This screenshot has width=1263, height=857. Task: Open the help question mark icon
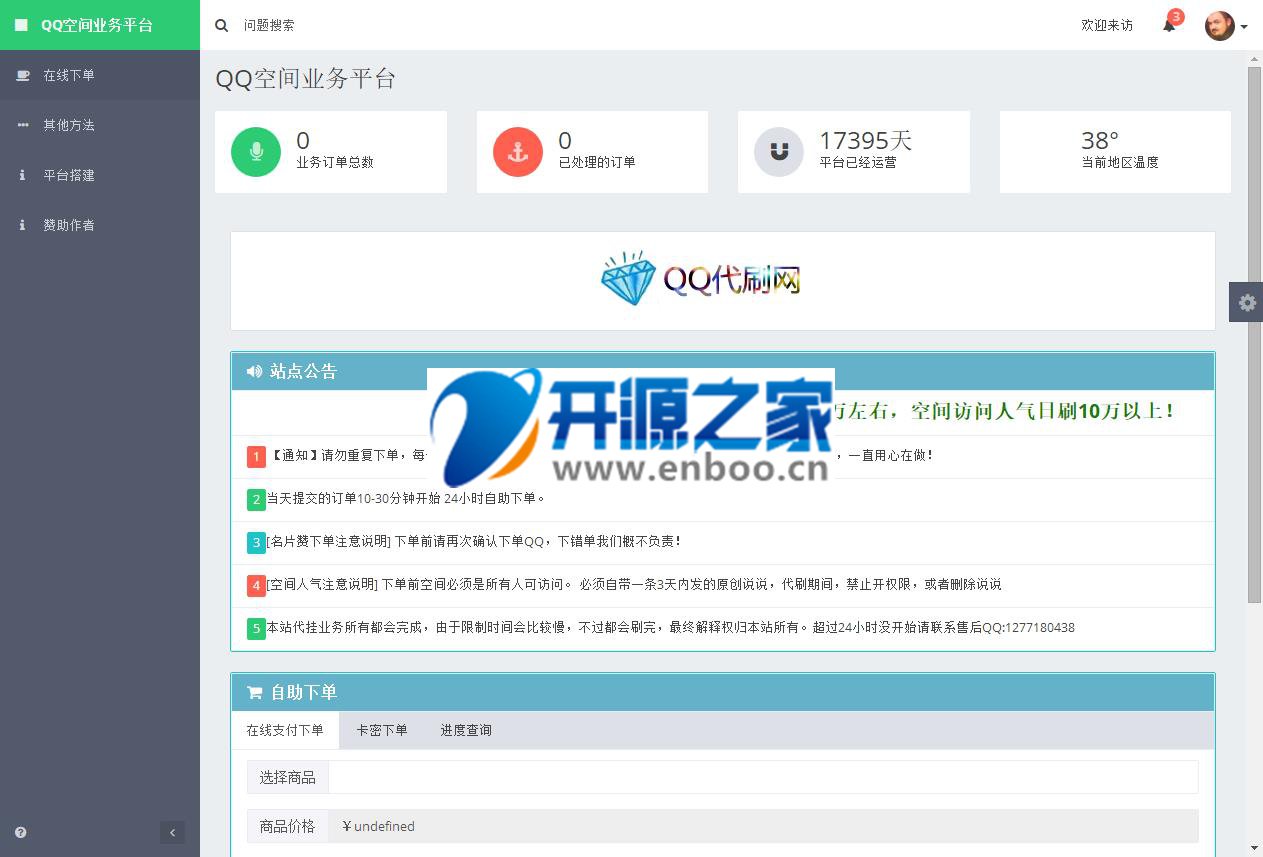pyautogui.click(x=21, y=832)
